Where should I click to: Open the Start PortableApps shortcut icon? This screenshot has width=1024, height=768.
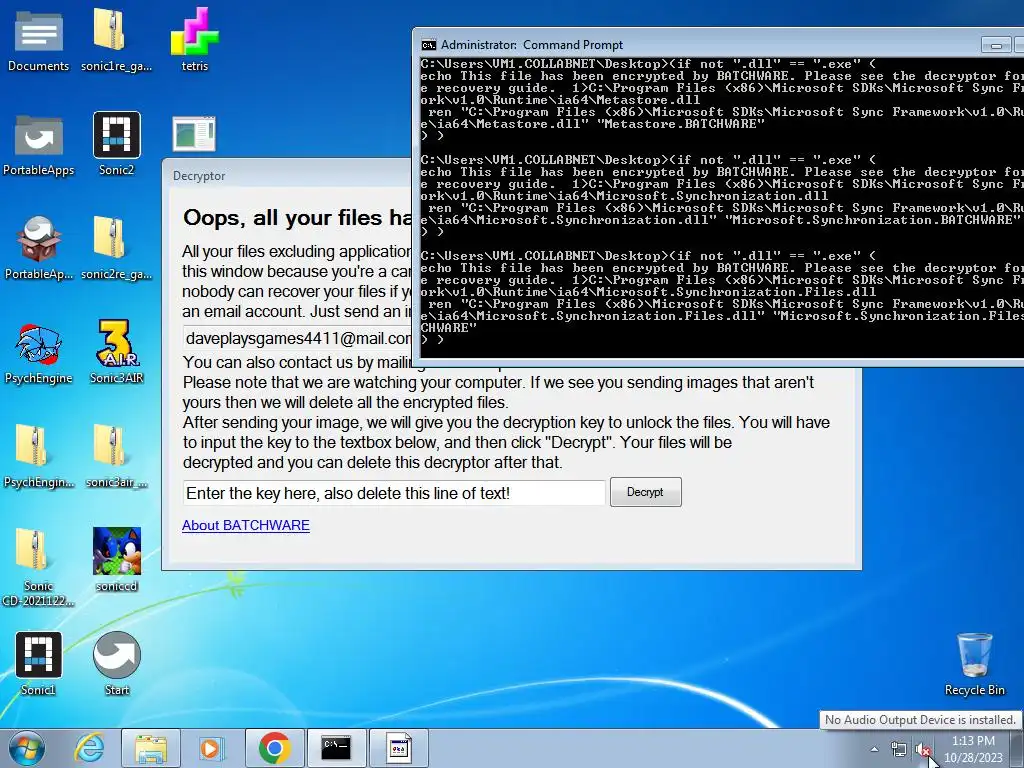tap(116, 664)
